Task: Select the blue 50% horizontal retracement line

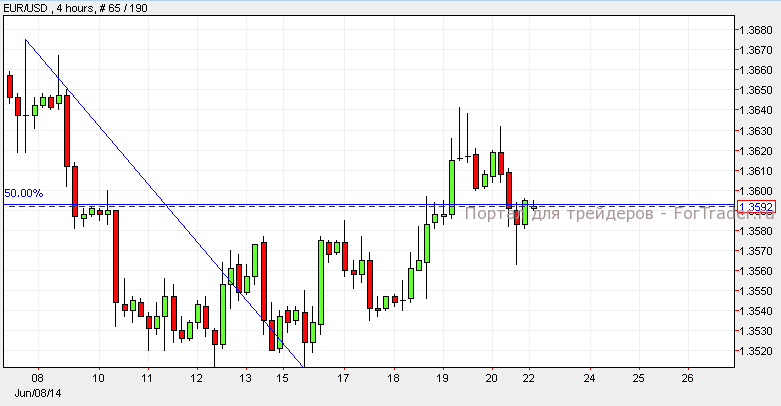Action: click(369, 204)
